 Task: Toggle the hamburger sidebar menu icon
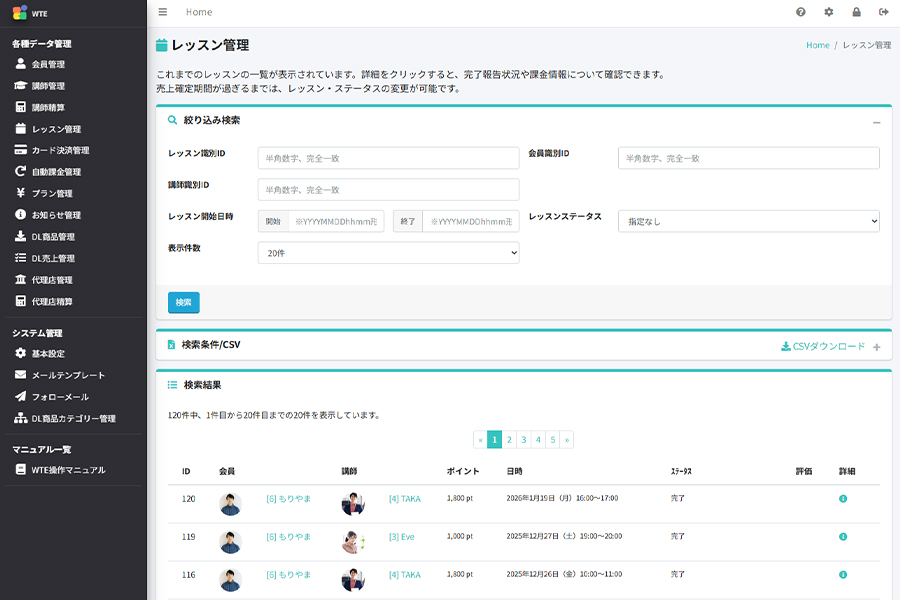(163, 12)
